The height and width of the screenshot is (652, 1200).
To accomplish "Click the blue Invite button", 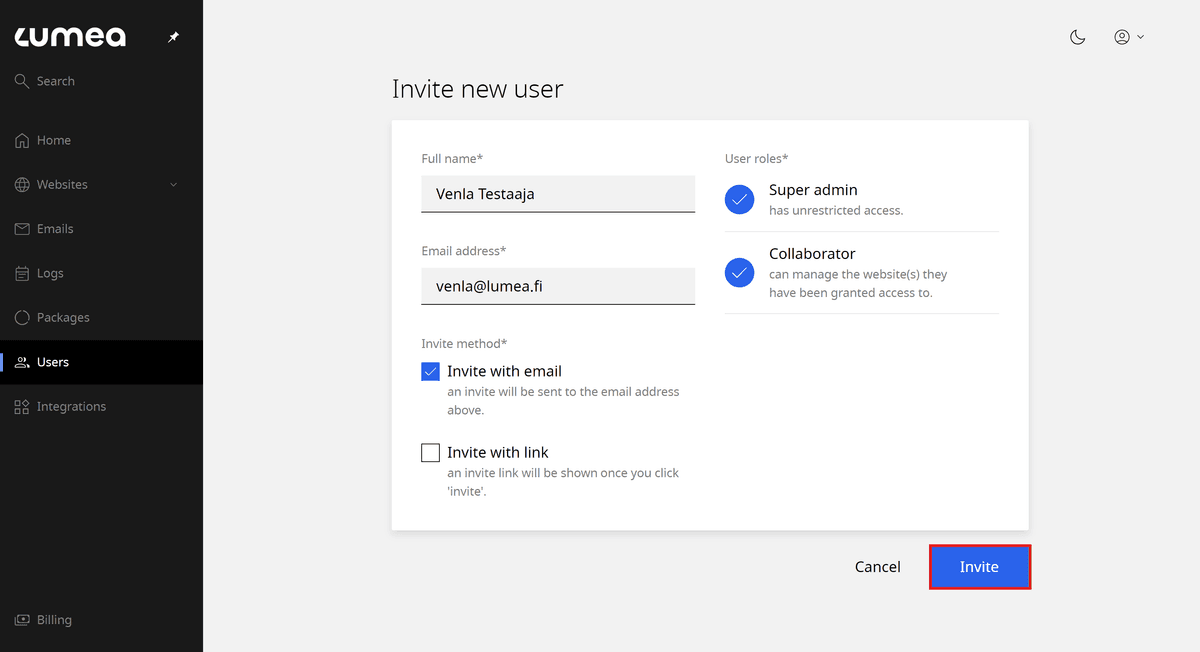I will pyautogui.click(x=979, y=567).
